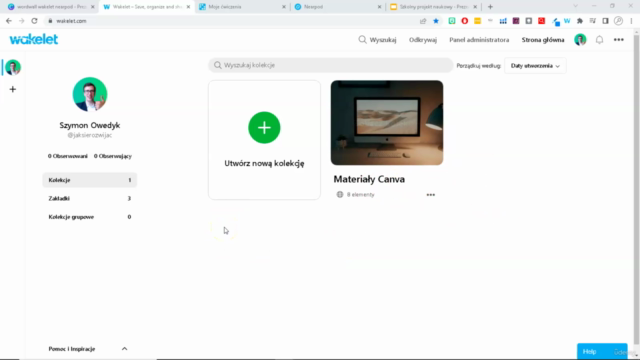Open Materiały Canva three-dot options
The width and height of the screenshot is (640, 360).
(431, 195)
